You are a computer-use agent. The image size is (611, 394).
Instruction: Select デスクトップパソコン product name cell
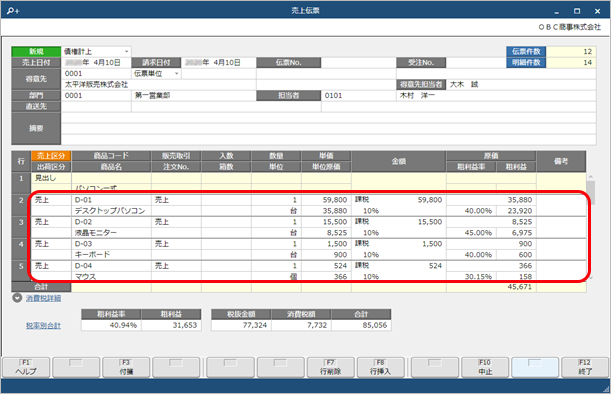pyautogui.click(x=111, y=211)
